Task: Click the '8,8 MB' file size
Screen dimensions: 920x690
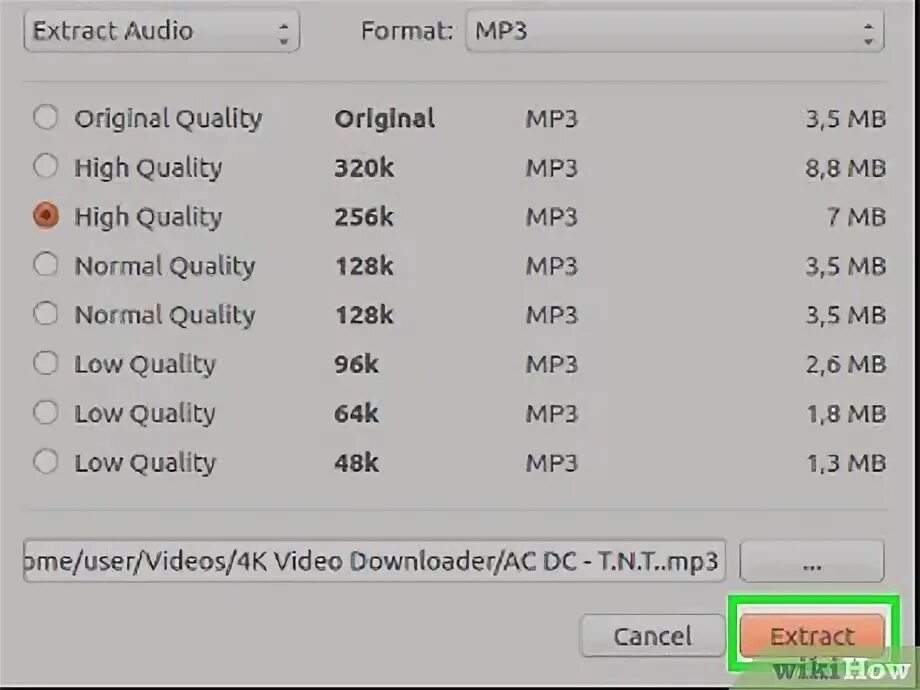Action: coord(845,169)
